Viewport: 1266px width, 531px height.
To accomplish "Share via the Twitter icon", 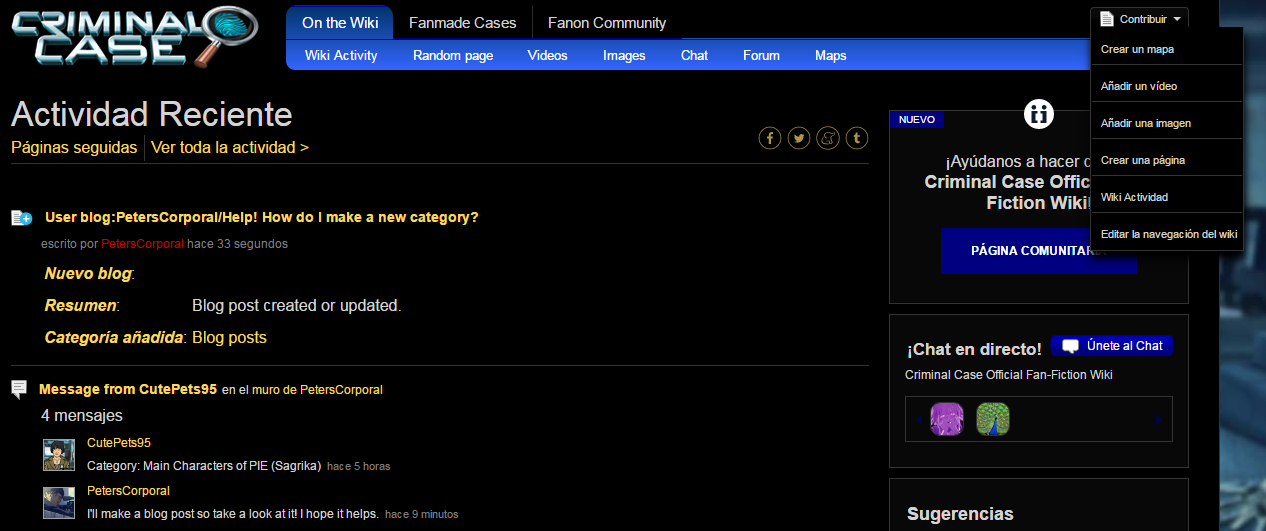I will pos(798,138).
